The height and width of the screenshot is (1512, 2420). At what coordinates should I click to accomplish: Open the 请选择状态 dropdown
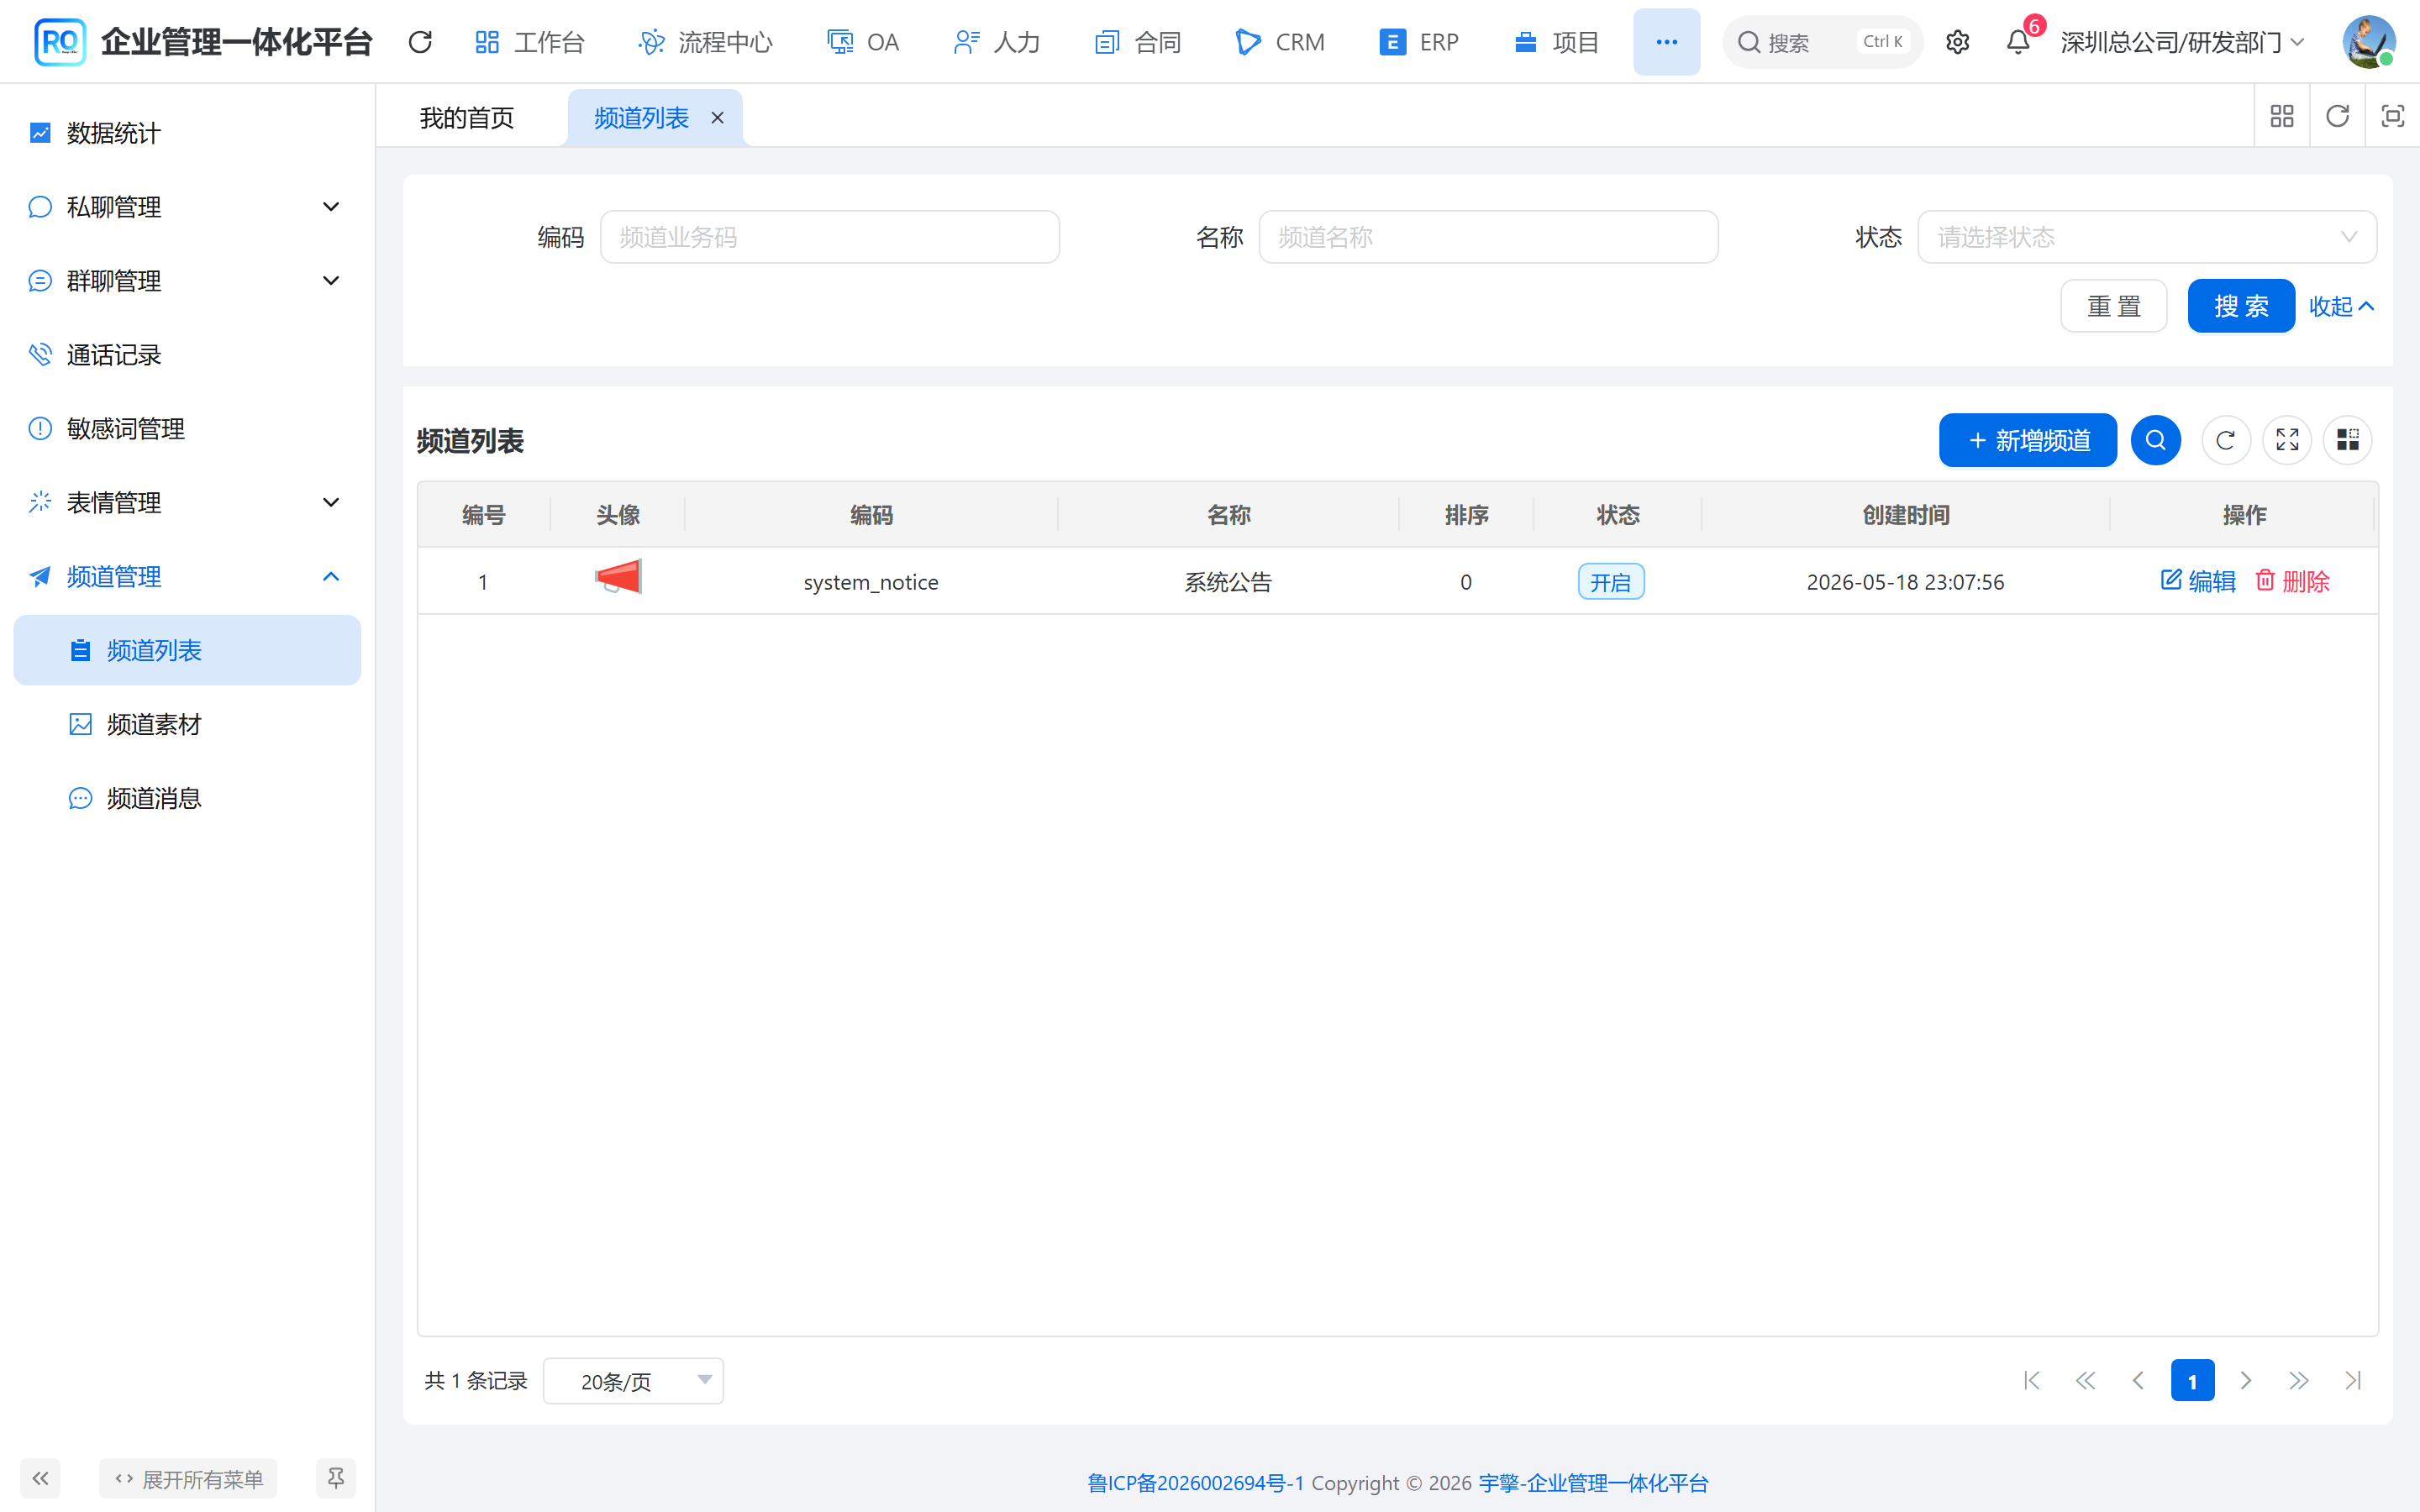pyautogui.click(x=2147, y=237)
